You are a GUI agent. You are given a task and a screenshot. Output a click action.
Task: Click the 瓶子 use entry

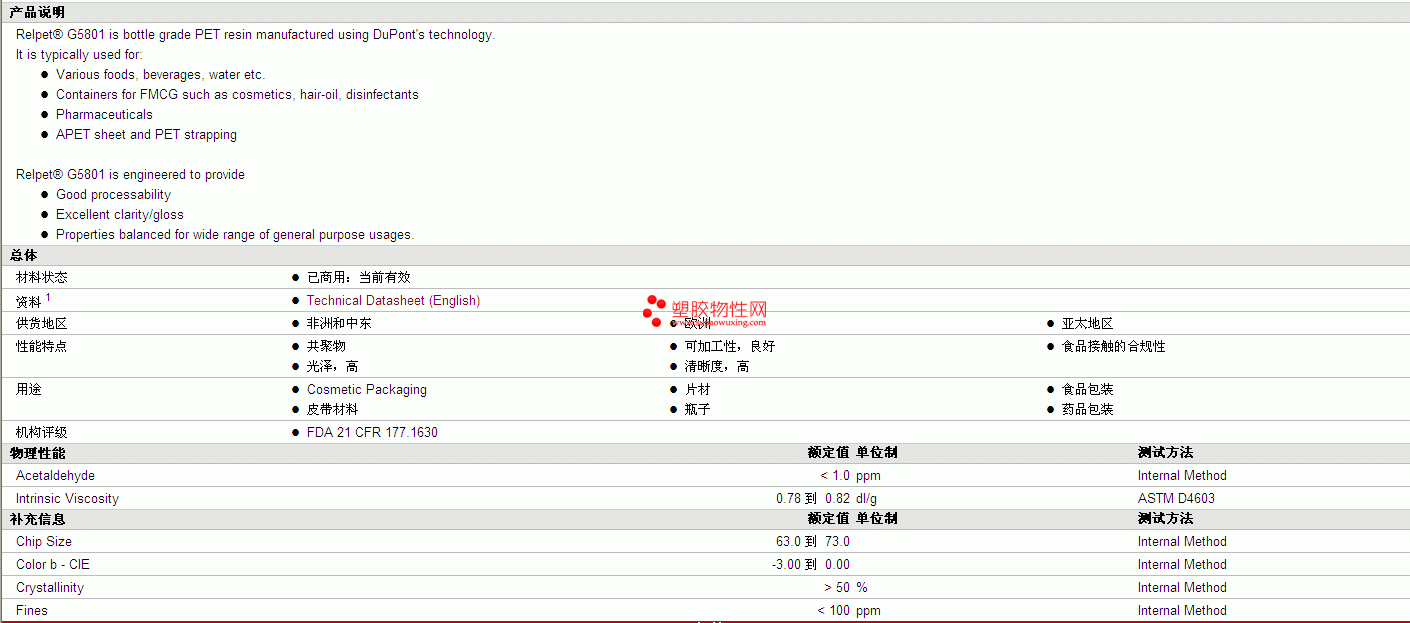(x=698, y=410)
